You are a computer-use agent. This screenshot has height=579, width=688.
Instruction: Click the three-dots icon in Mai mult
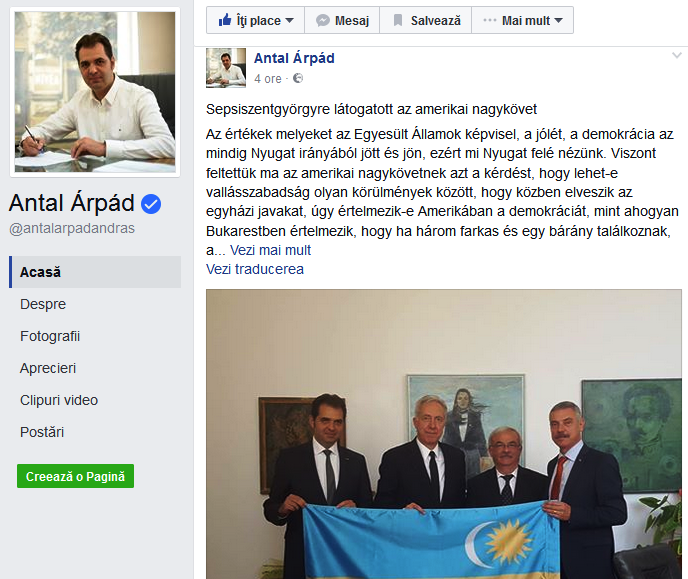click(x=490, y=20)
